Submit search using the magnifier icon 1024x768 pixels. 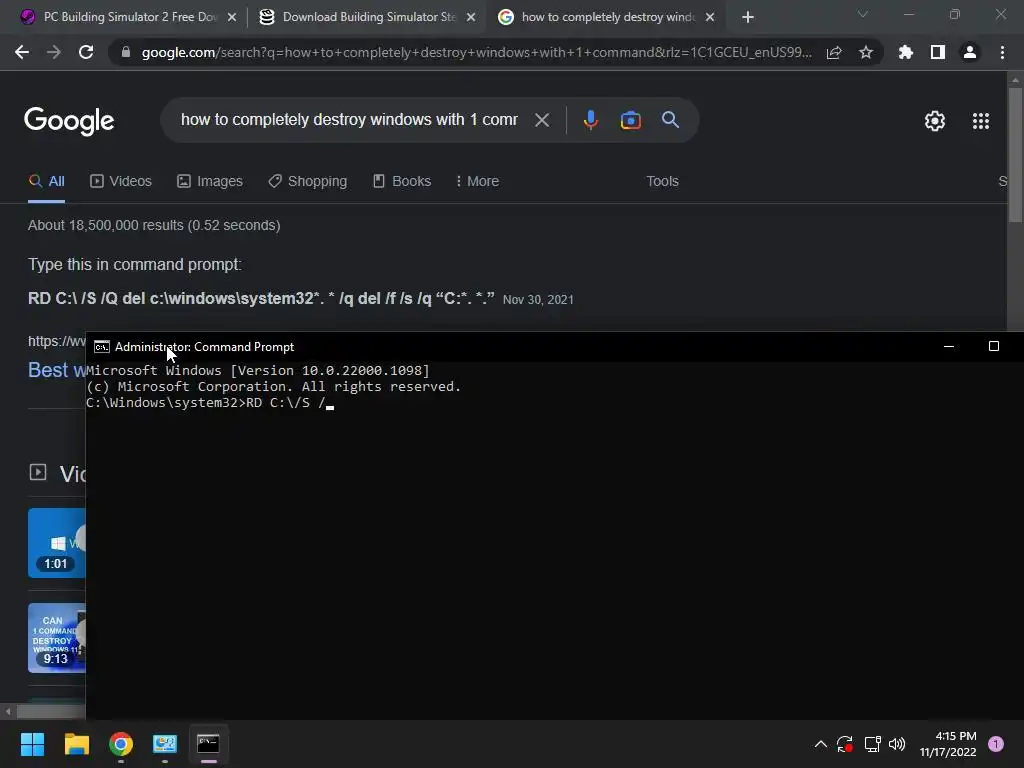tap(671, 120)
